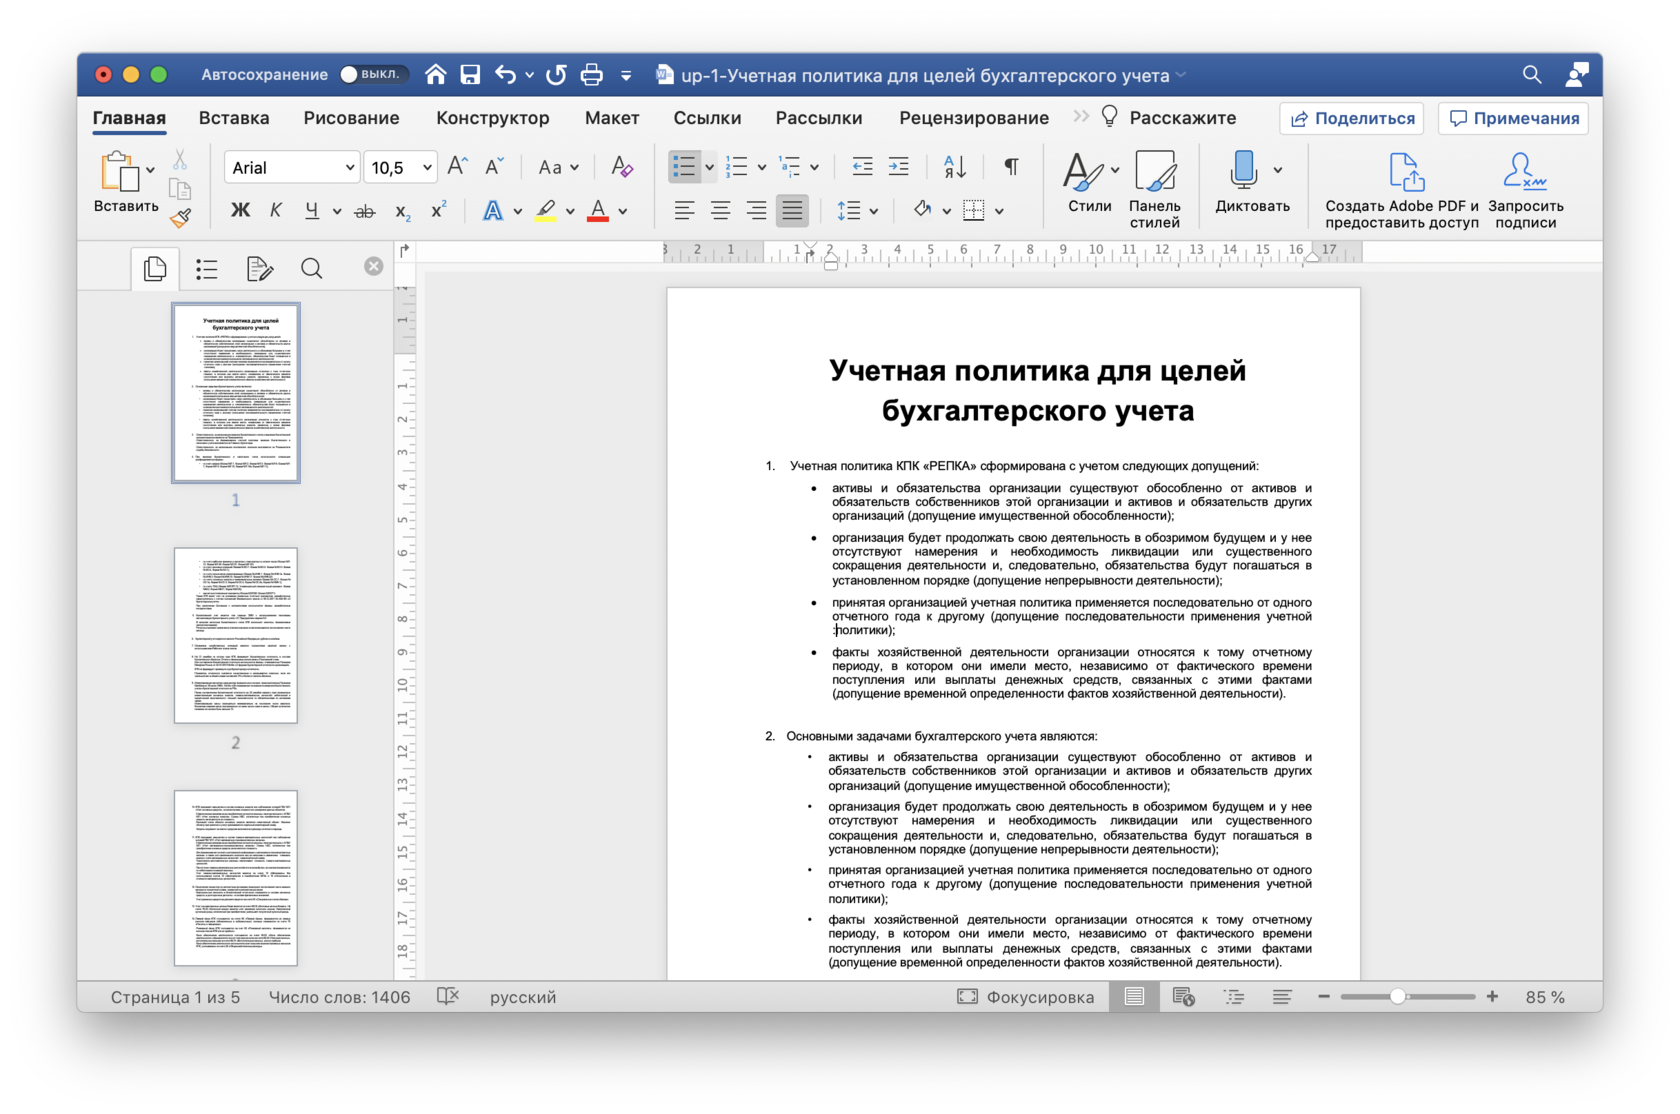Decrease the paragraph indent

click(862, 167)
